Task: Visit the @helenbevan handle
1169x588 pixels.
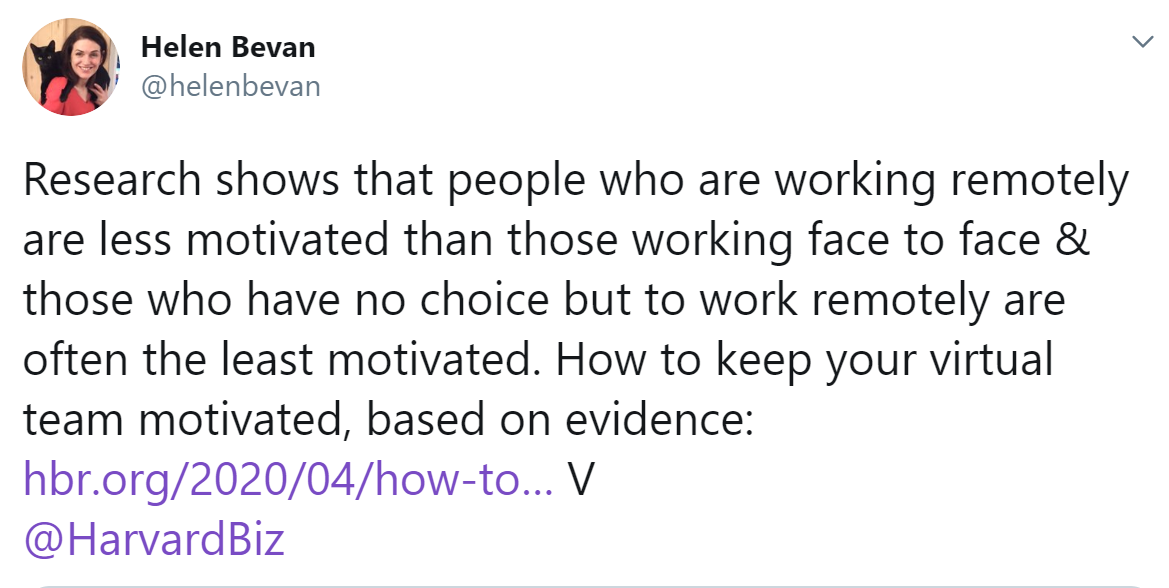Action: [230, 86]
